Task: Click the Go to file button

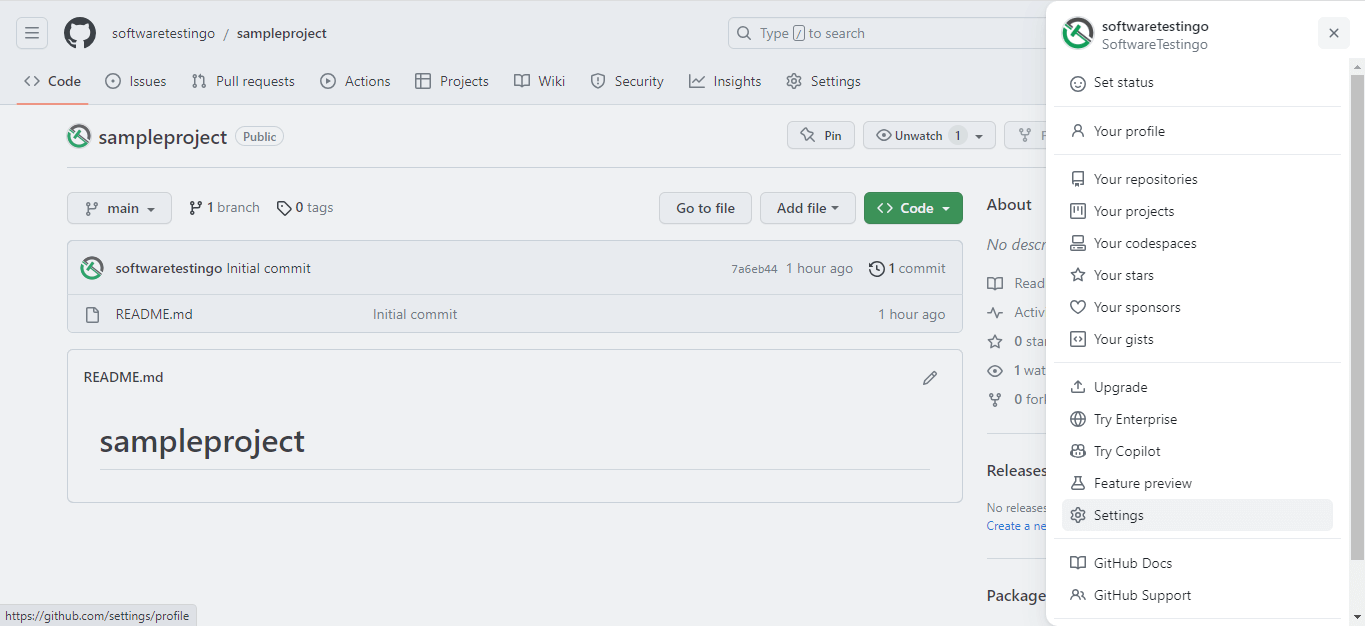Action: [x=705, y=208]
